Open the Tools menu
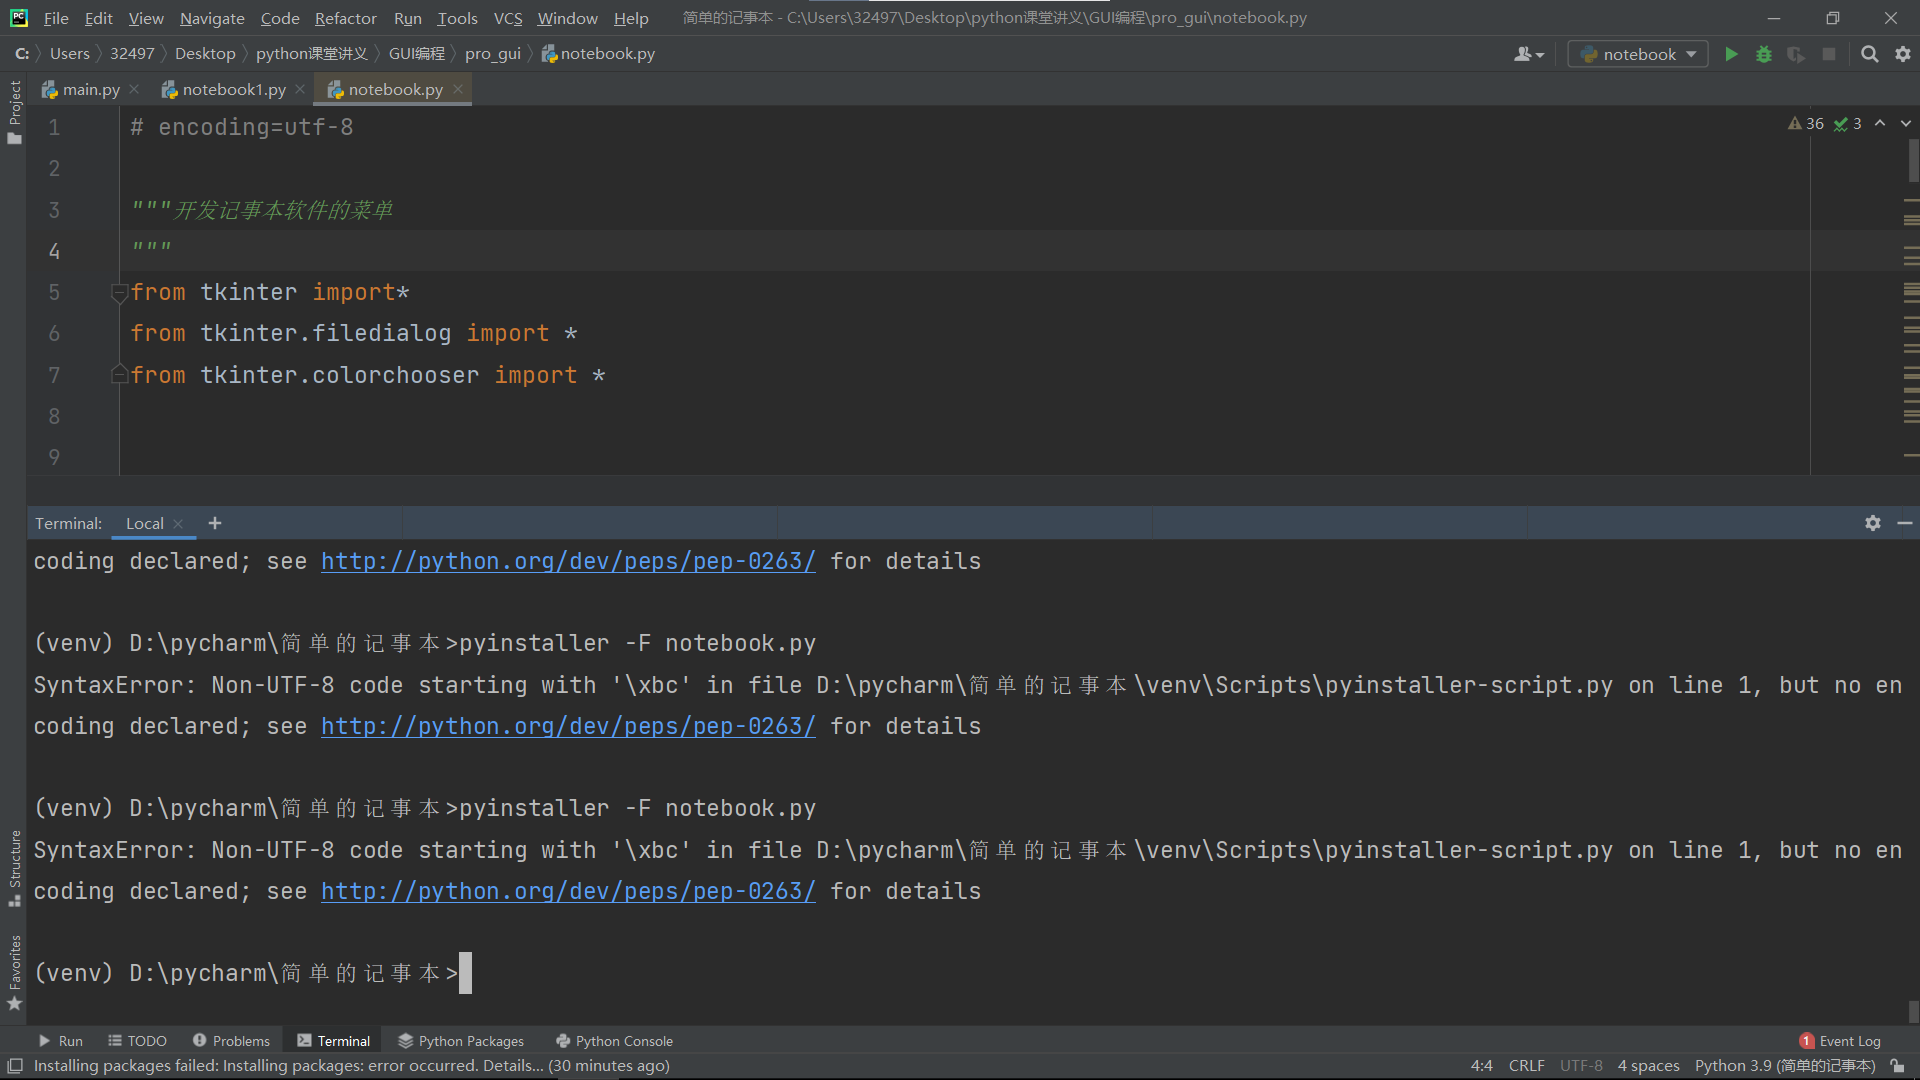Image resolution: width=1920 pixels, height=1080 pixels. pos(457,18)
